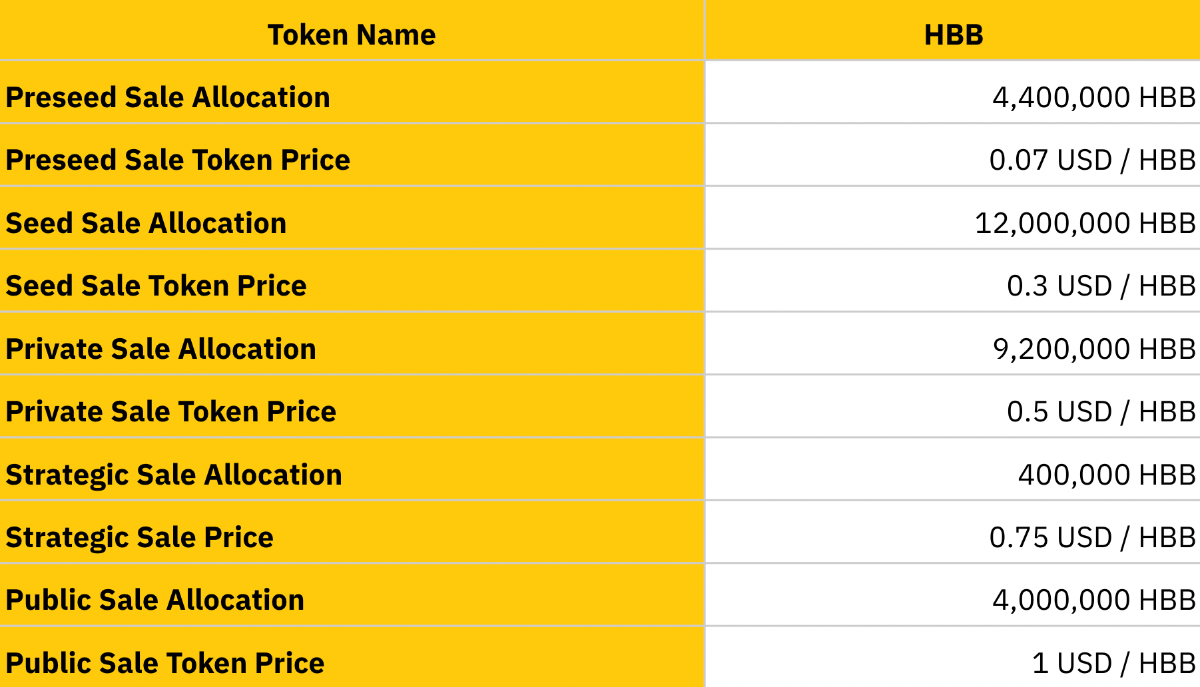Click the Token Name header cell
This screenshot has width=1200, height=687.
[352, 30]
